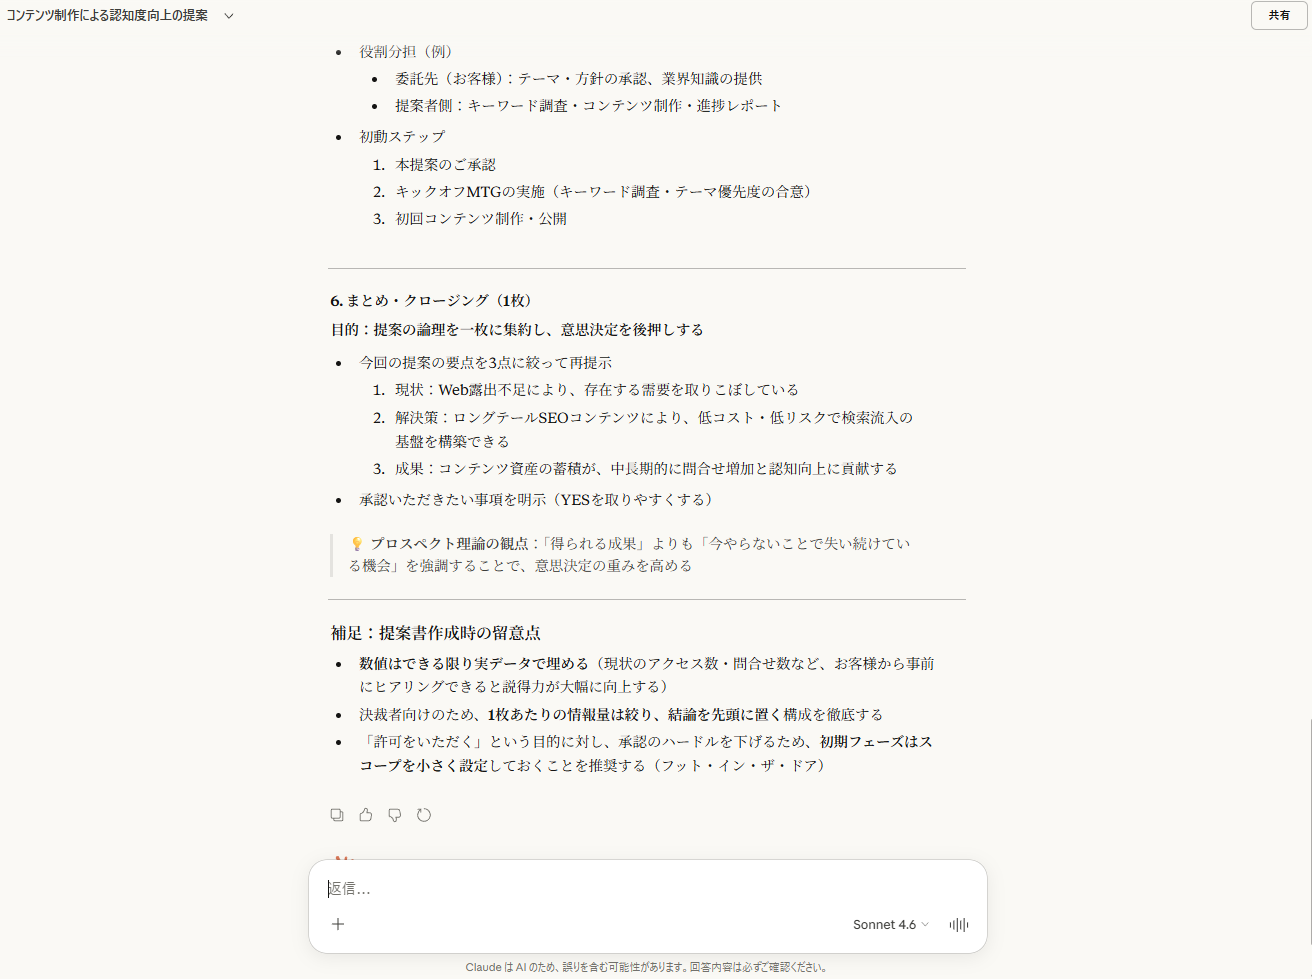Share this conversation using 共有

coord(1278,16)
